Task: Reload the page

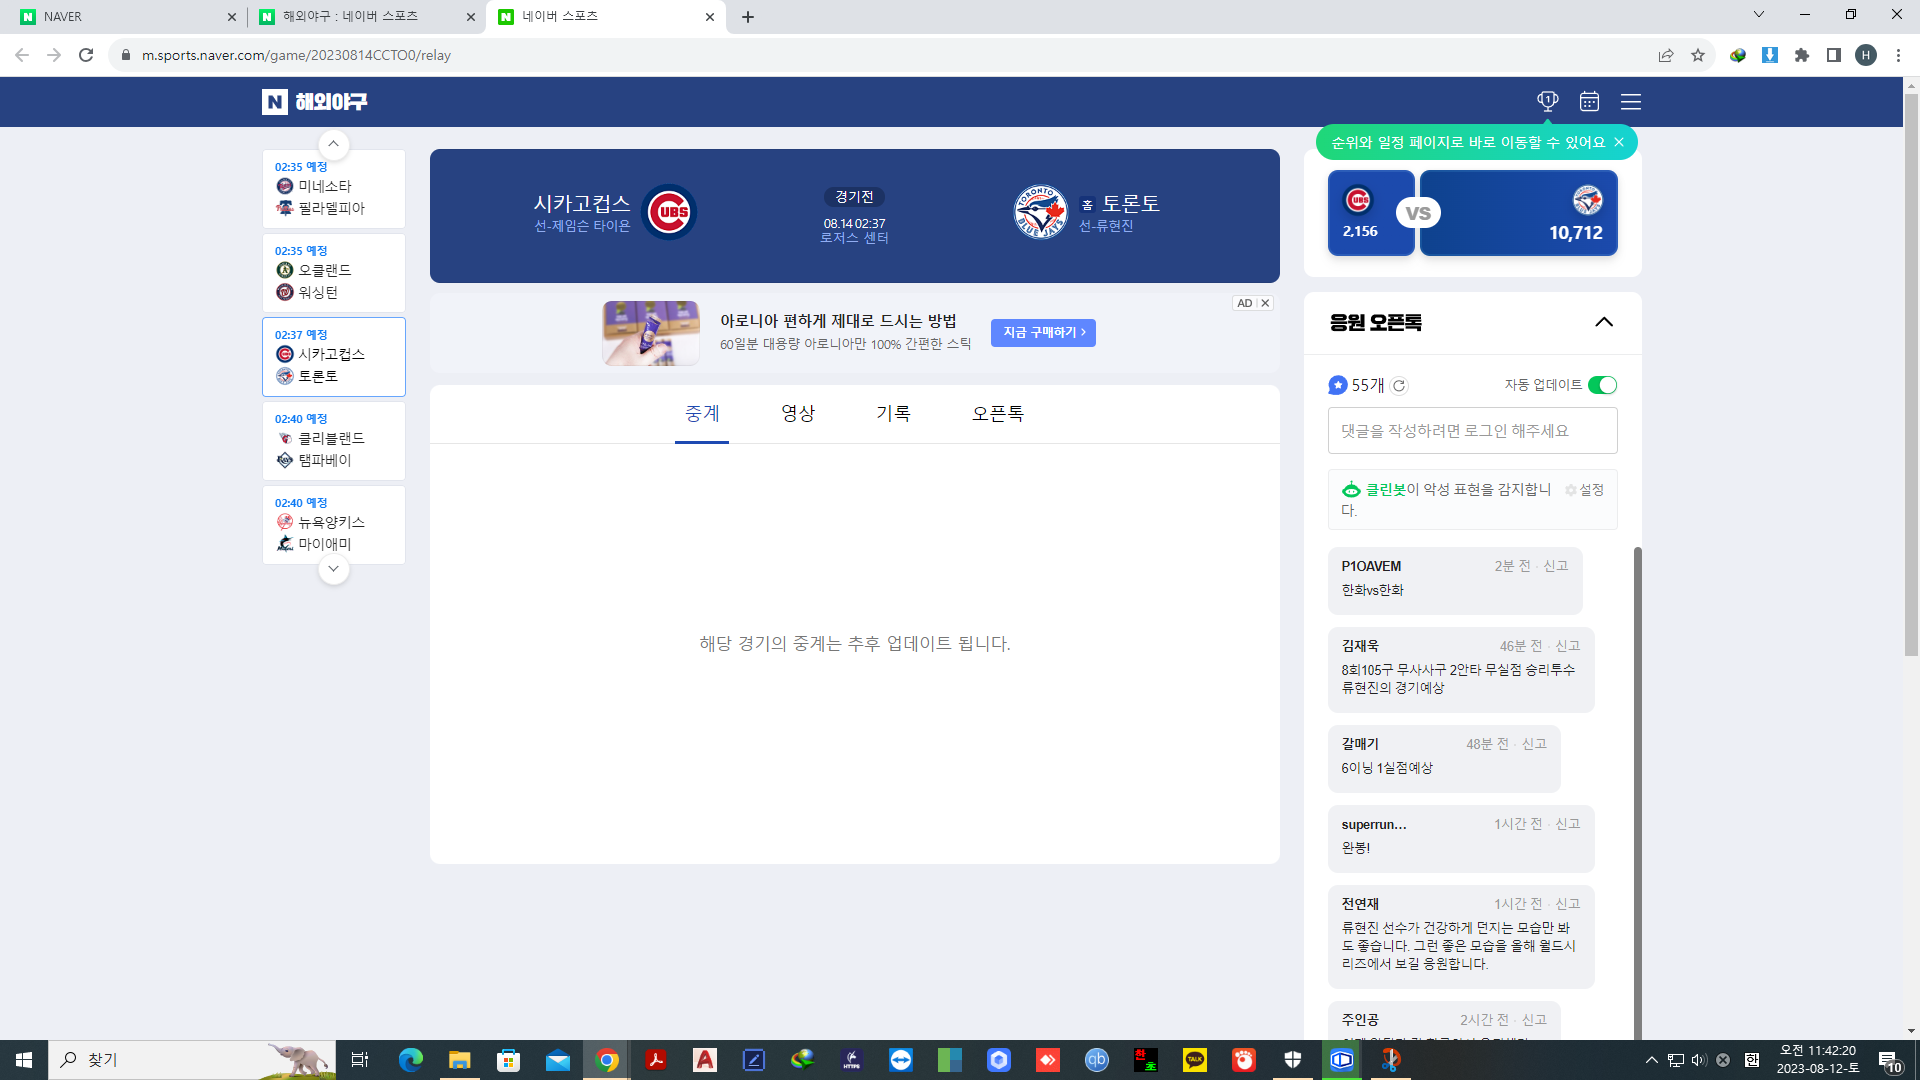Action: [86, 55]
